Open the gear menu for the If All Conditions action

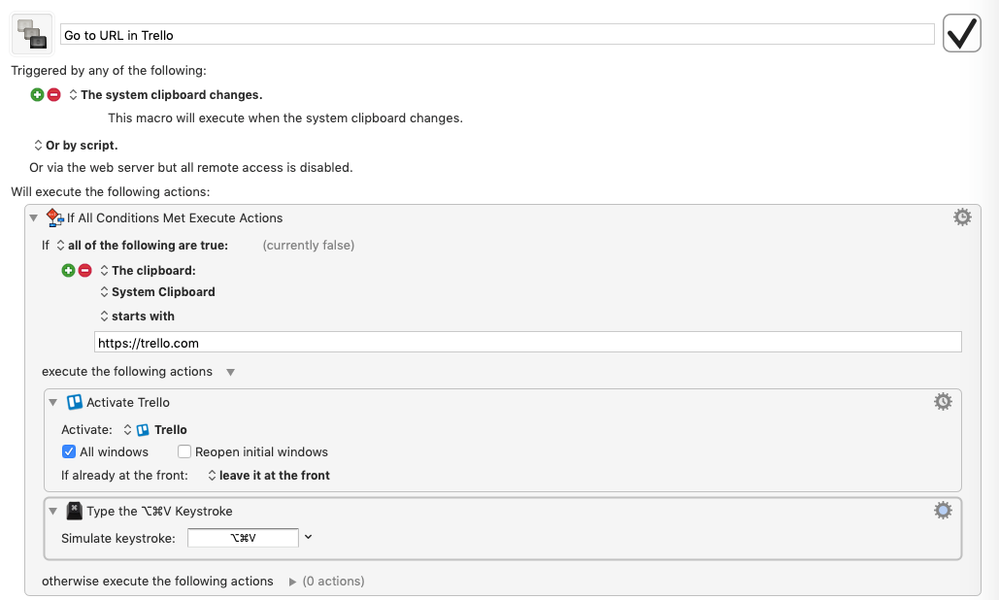click(x=962, y=217)
